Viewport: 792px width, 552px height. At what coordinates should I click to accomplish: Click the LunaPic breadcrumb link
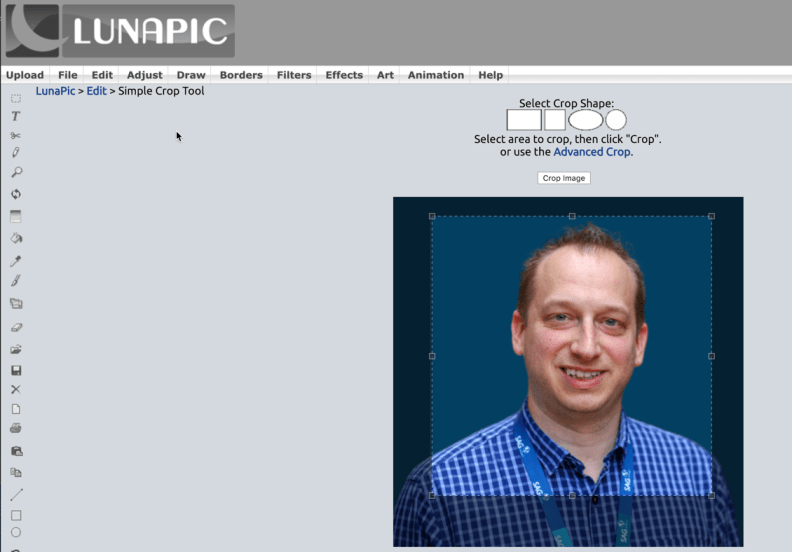click(55, 91)
